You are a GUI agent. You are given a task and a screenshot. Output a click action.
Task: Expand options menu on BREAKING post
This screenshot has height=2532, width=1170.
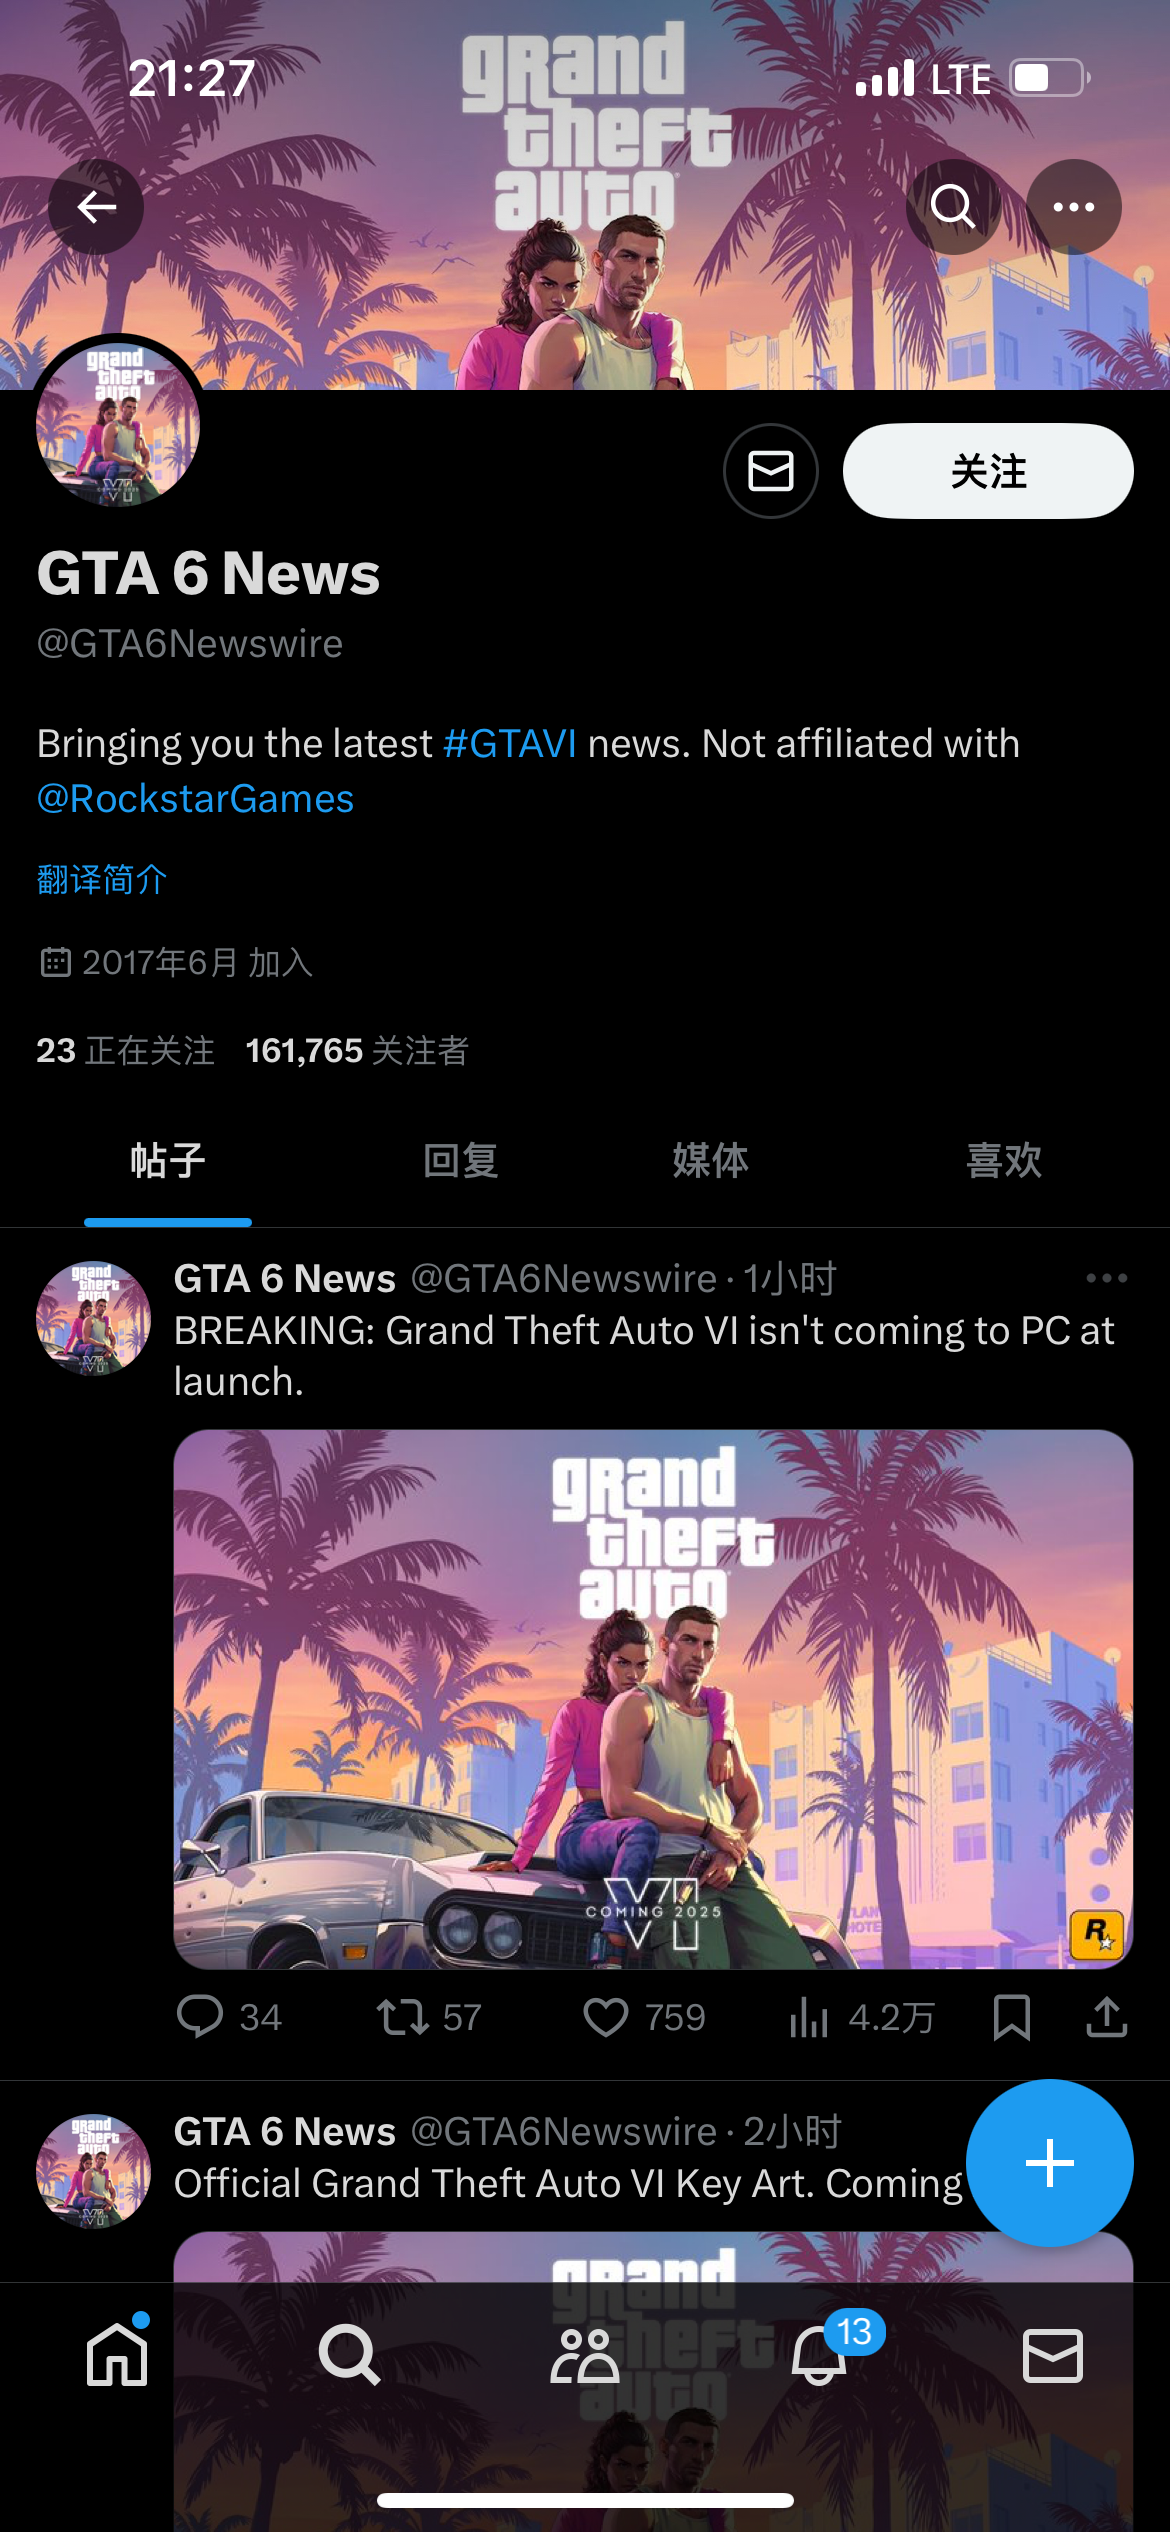click(x=1107, y=1278)
